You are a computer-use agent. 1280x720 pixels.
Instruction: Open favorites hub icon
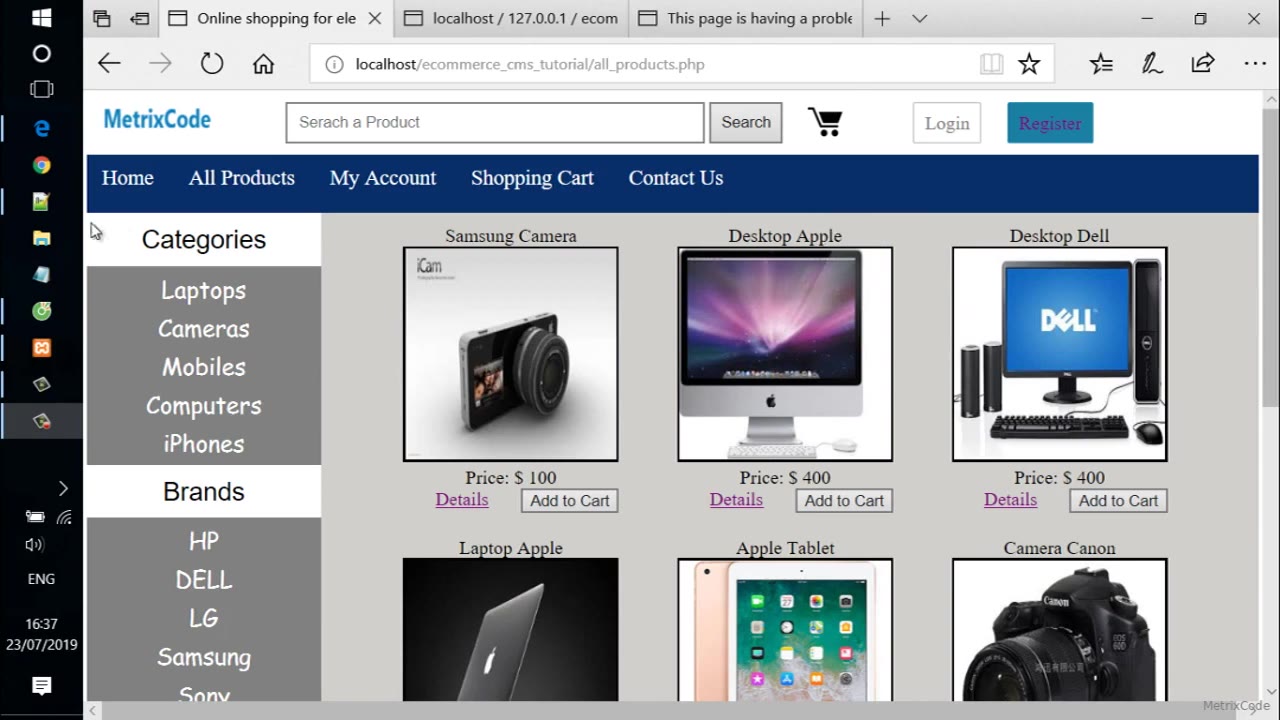click(1101, 64)
